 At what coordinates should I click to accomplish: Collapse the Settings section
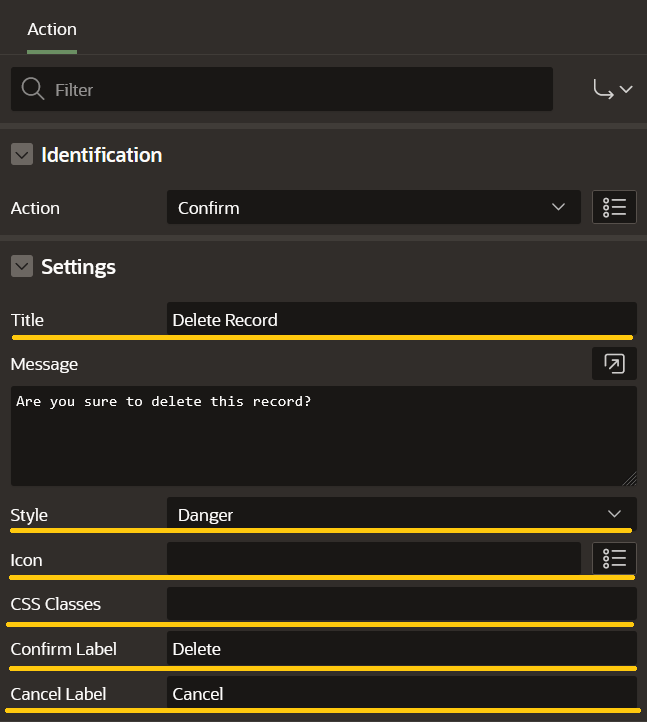[x=22, y=267]
